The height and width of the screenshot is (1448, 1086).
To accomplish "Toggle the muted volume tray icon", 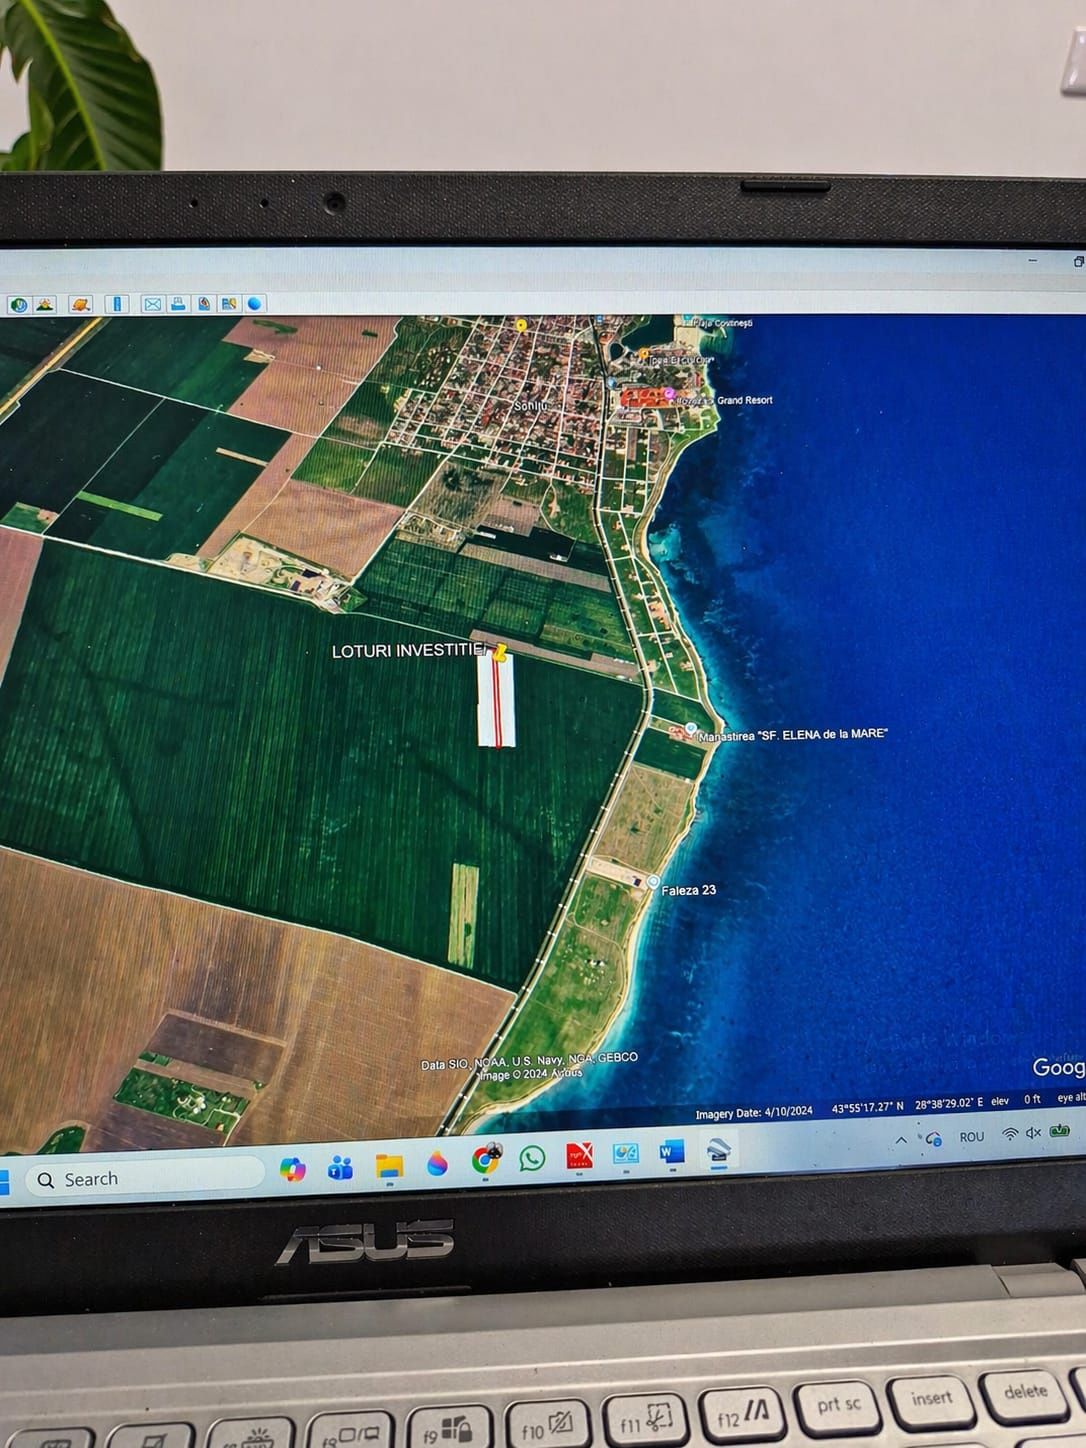I will [1034, 1133].
